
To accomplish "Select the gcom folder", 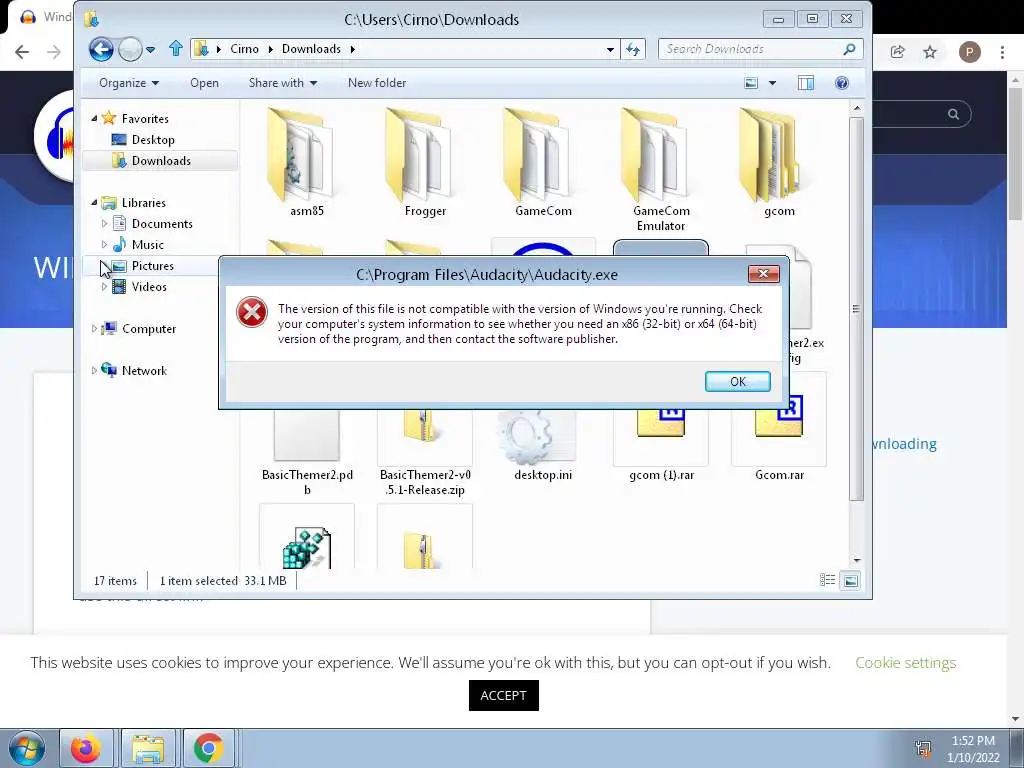I will 779,163.
